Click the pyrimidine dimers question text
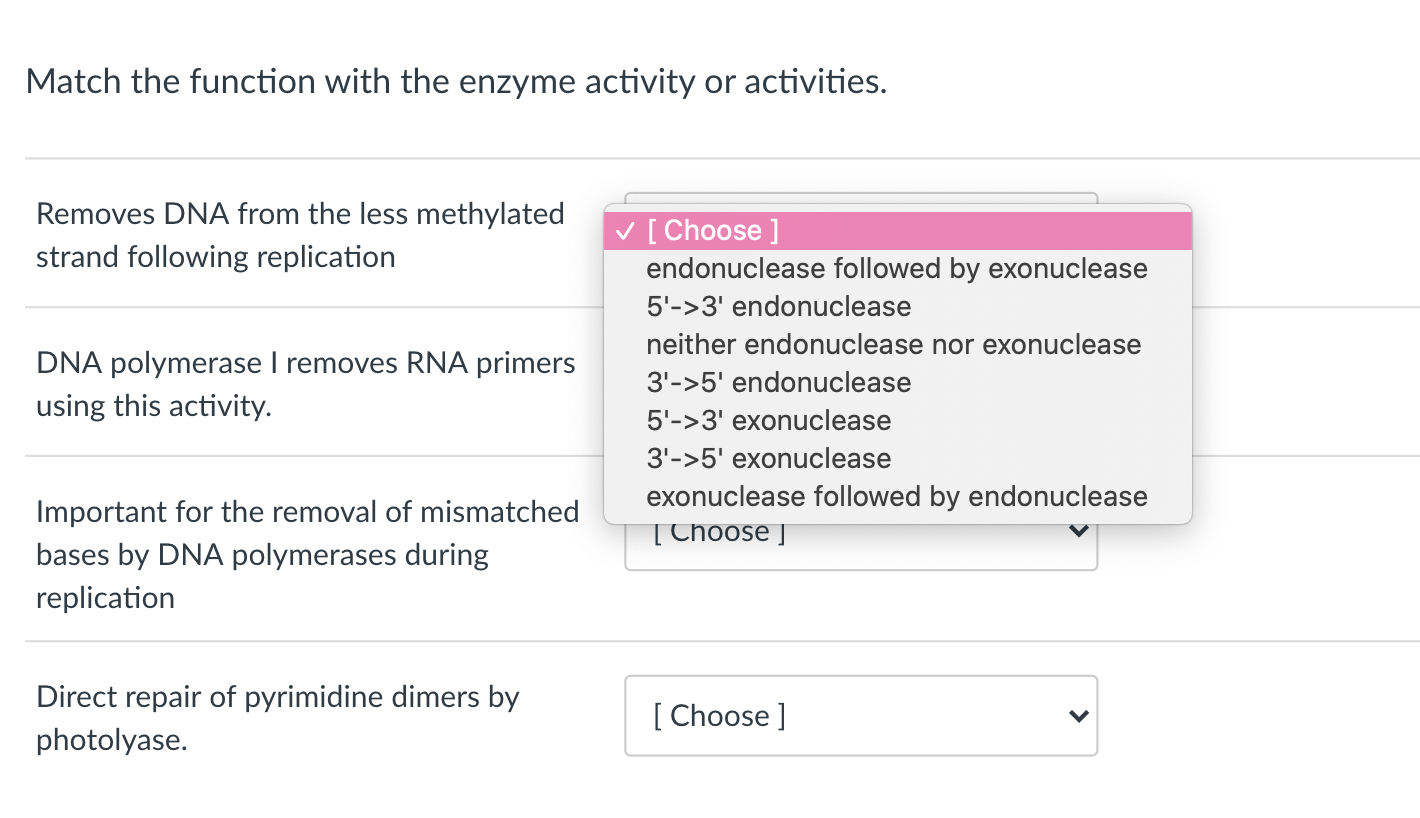1420x818 pixels. tap(277, 716)
